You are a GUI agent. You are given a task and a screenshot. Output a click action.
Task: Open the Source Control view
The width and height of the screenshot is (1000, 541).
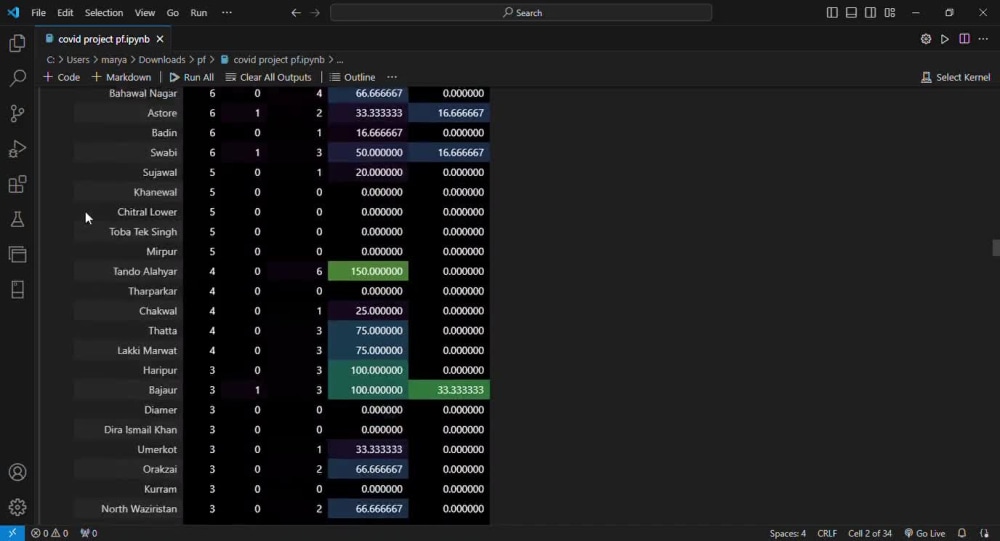17,114
